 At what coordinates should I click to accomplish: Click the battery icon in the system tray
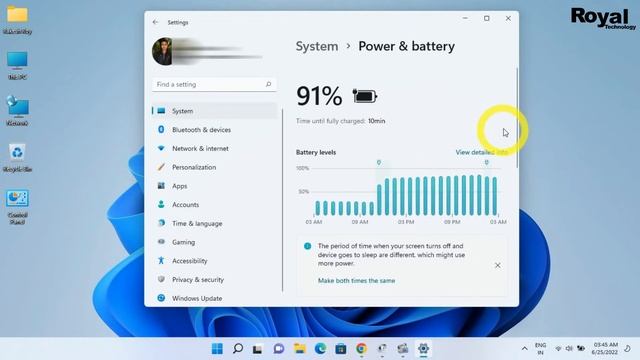click(581, 349)
